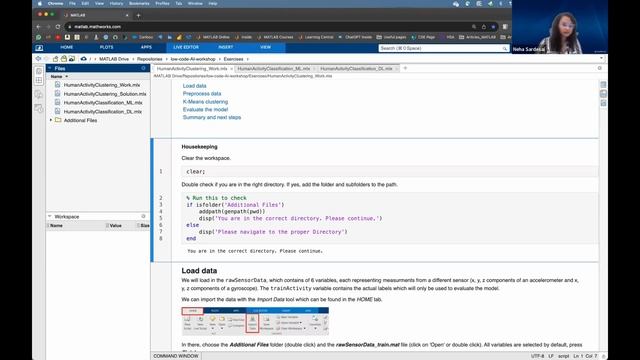Open the VIEW tab
The width and height of the screenshot is (640, 360).
point(265,47)
